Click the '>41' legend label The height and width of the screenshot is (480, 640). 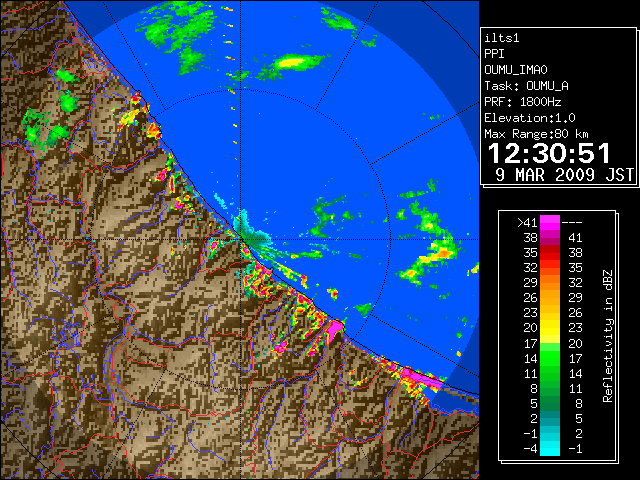pyautogui.click(x=527, y=223)
